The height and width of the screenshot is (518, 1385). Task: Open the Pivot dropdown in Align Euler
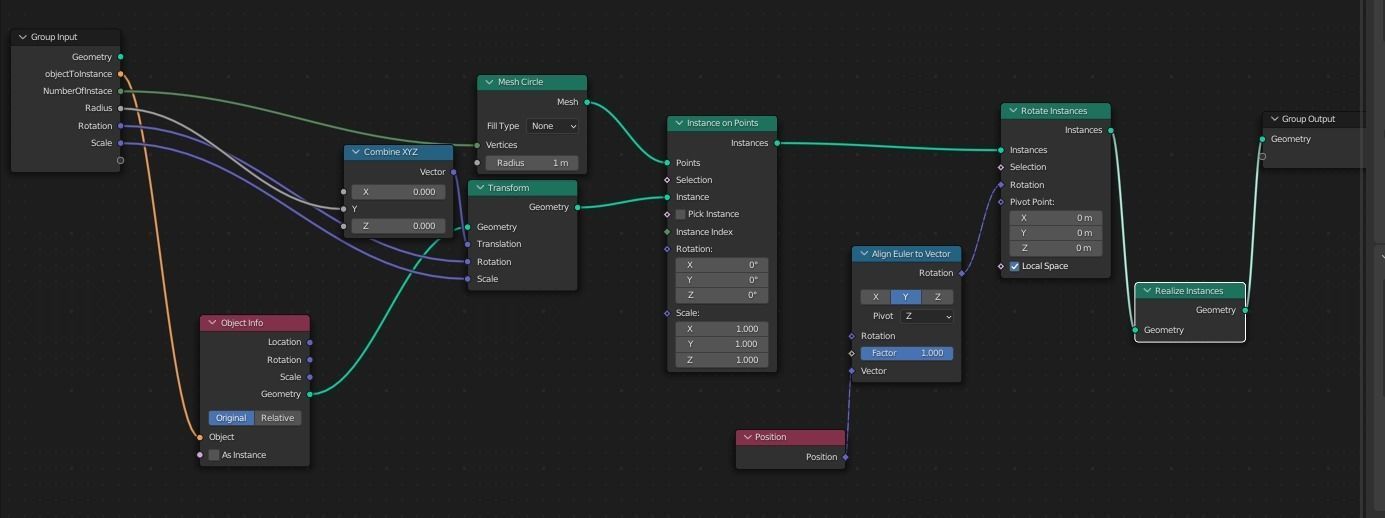(x=927, y=316)
